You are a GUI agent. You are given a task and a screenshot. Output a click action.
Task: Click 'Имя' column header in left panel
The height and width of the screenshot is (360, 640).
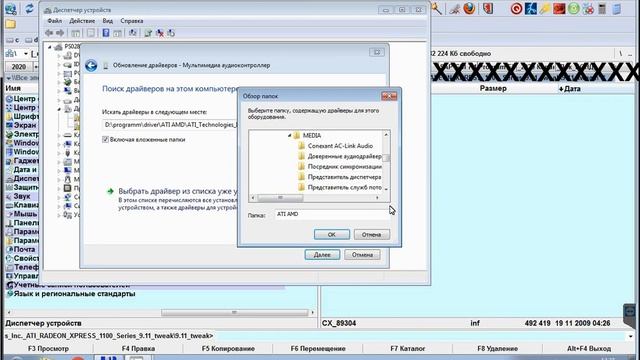click(13, 89)
